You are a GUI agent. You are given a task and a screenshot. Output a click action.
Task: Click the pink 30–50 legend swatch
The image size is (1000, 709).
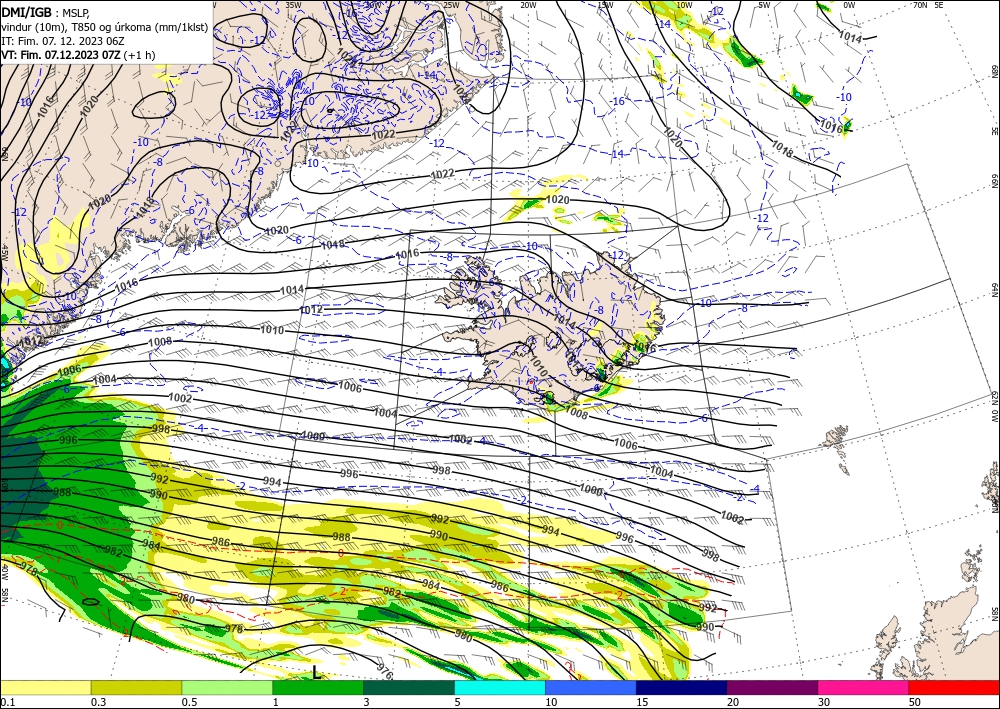[x=864, y=687]
